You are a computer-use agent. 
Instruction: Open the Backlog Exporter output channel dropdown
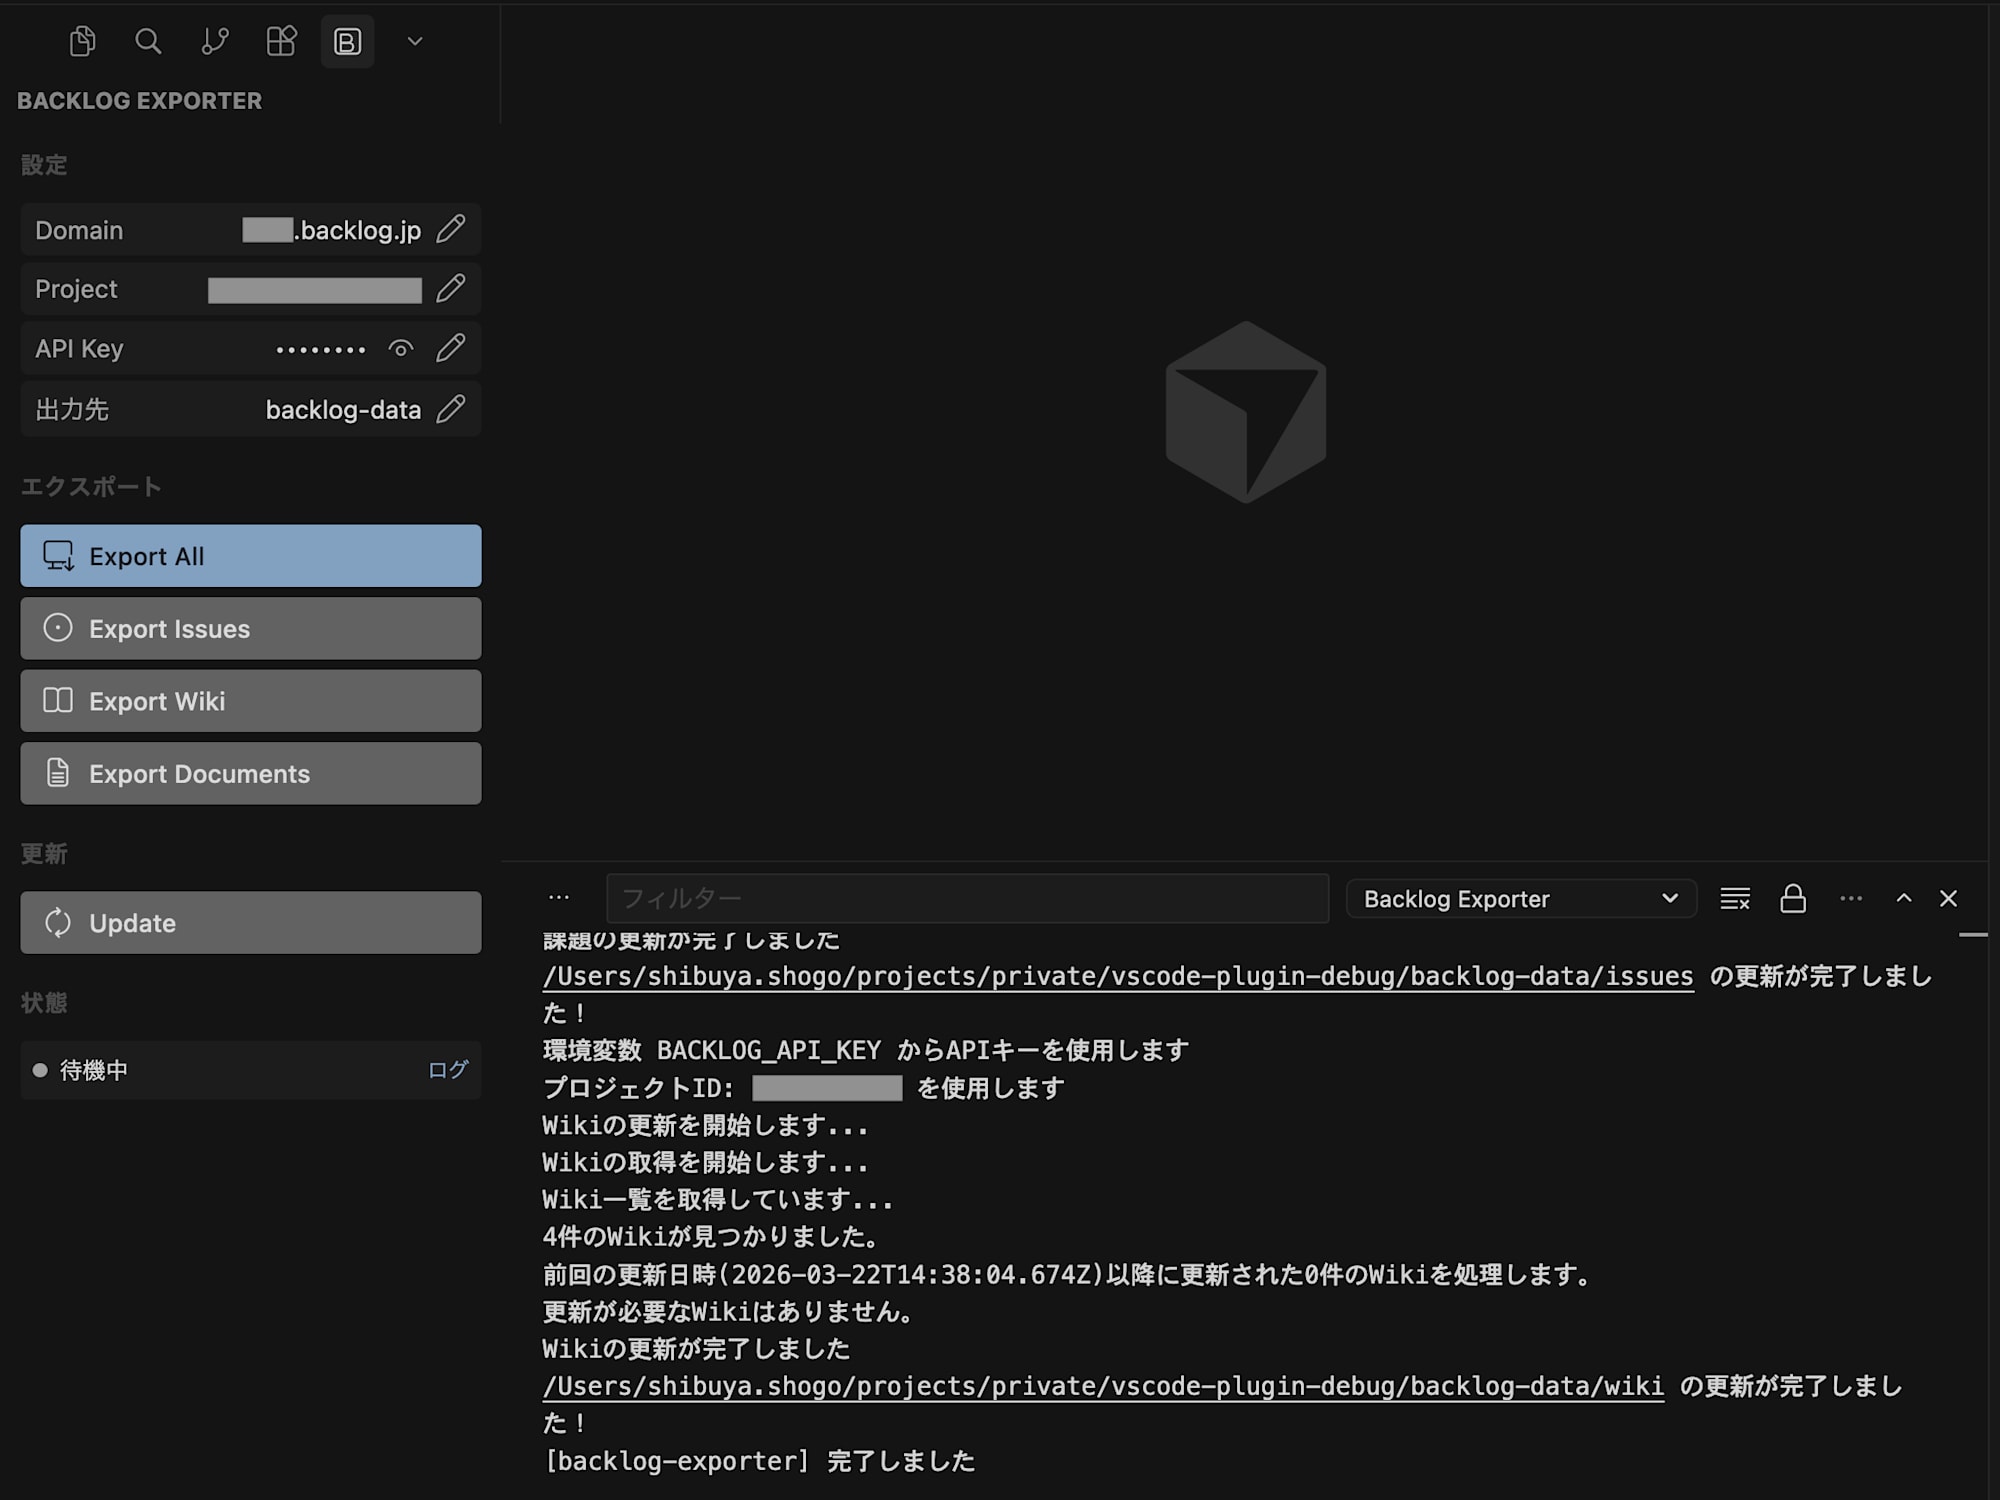[1520, 898]
